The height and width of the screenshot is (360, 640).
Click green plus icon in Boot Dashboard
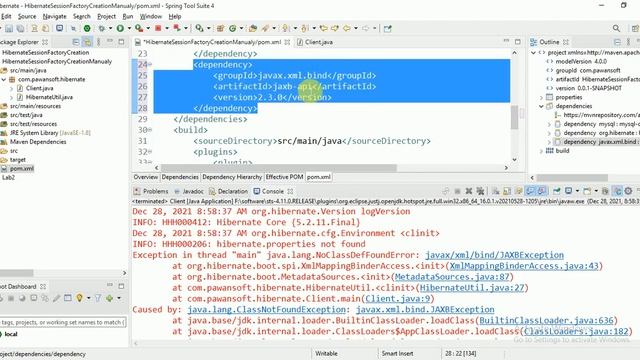click(109, 298)
